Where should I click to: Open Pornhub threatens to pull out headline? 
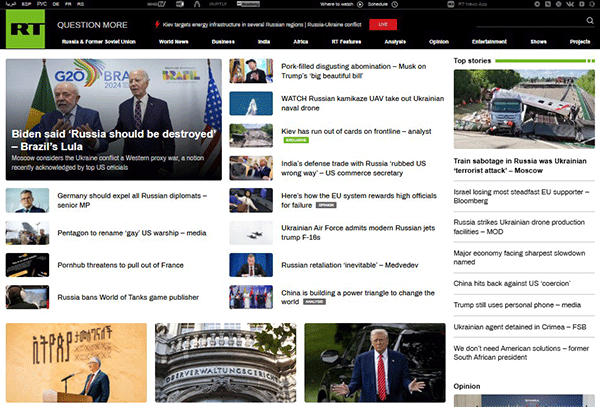coord(121,265)
